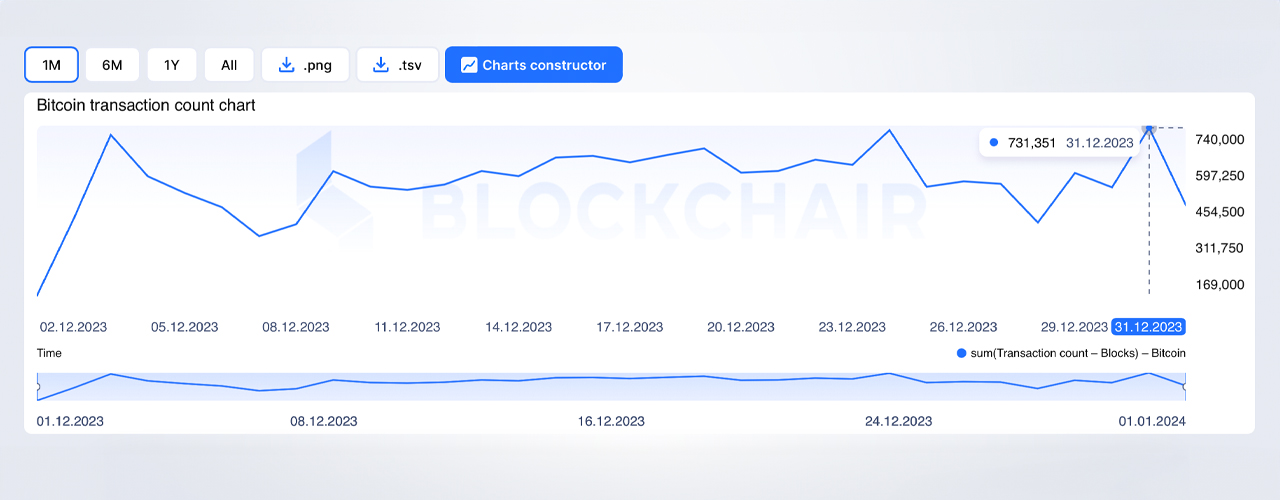
Task: Switch to the 1Y time range
Action: (x=171, y=65)
